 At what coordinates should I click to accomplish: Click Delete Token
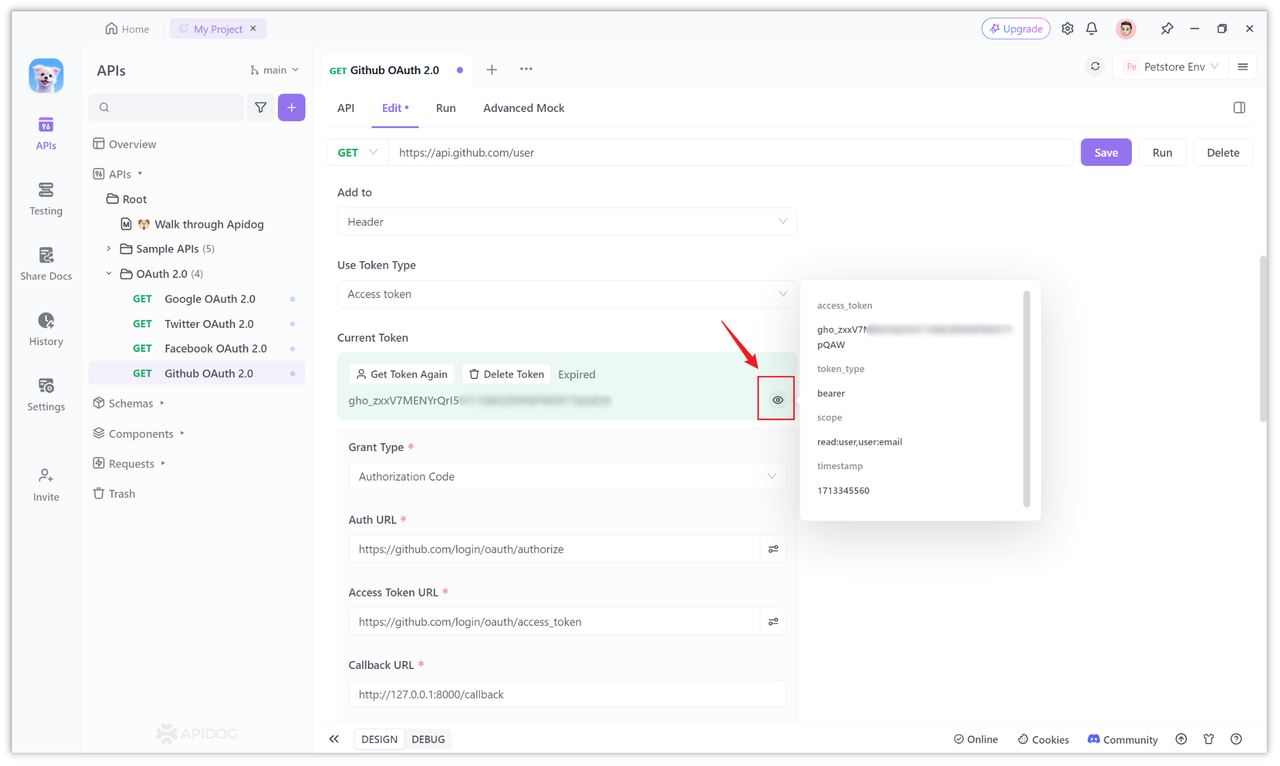pos(507,374)
